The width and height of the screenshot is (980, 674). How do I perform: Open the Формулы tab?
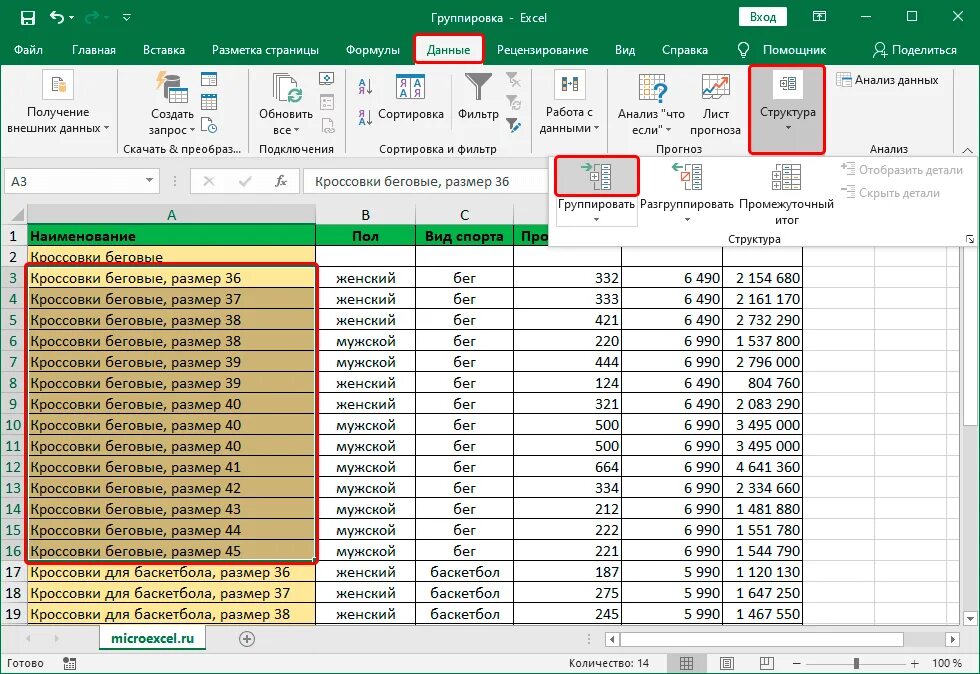tap(372, 50)
